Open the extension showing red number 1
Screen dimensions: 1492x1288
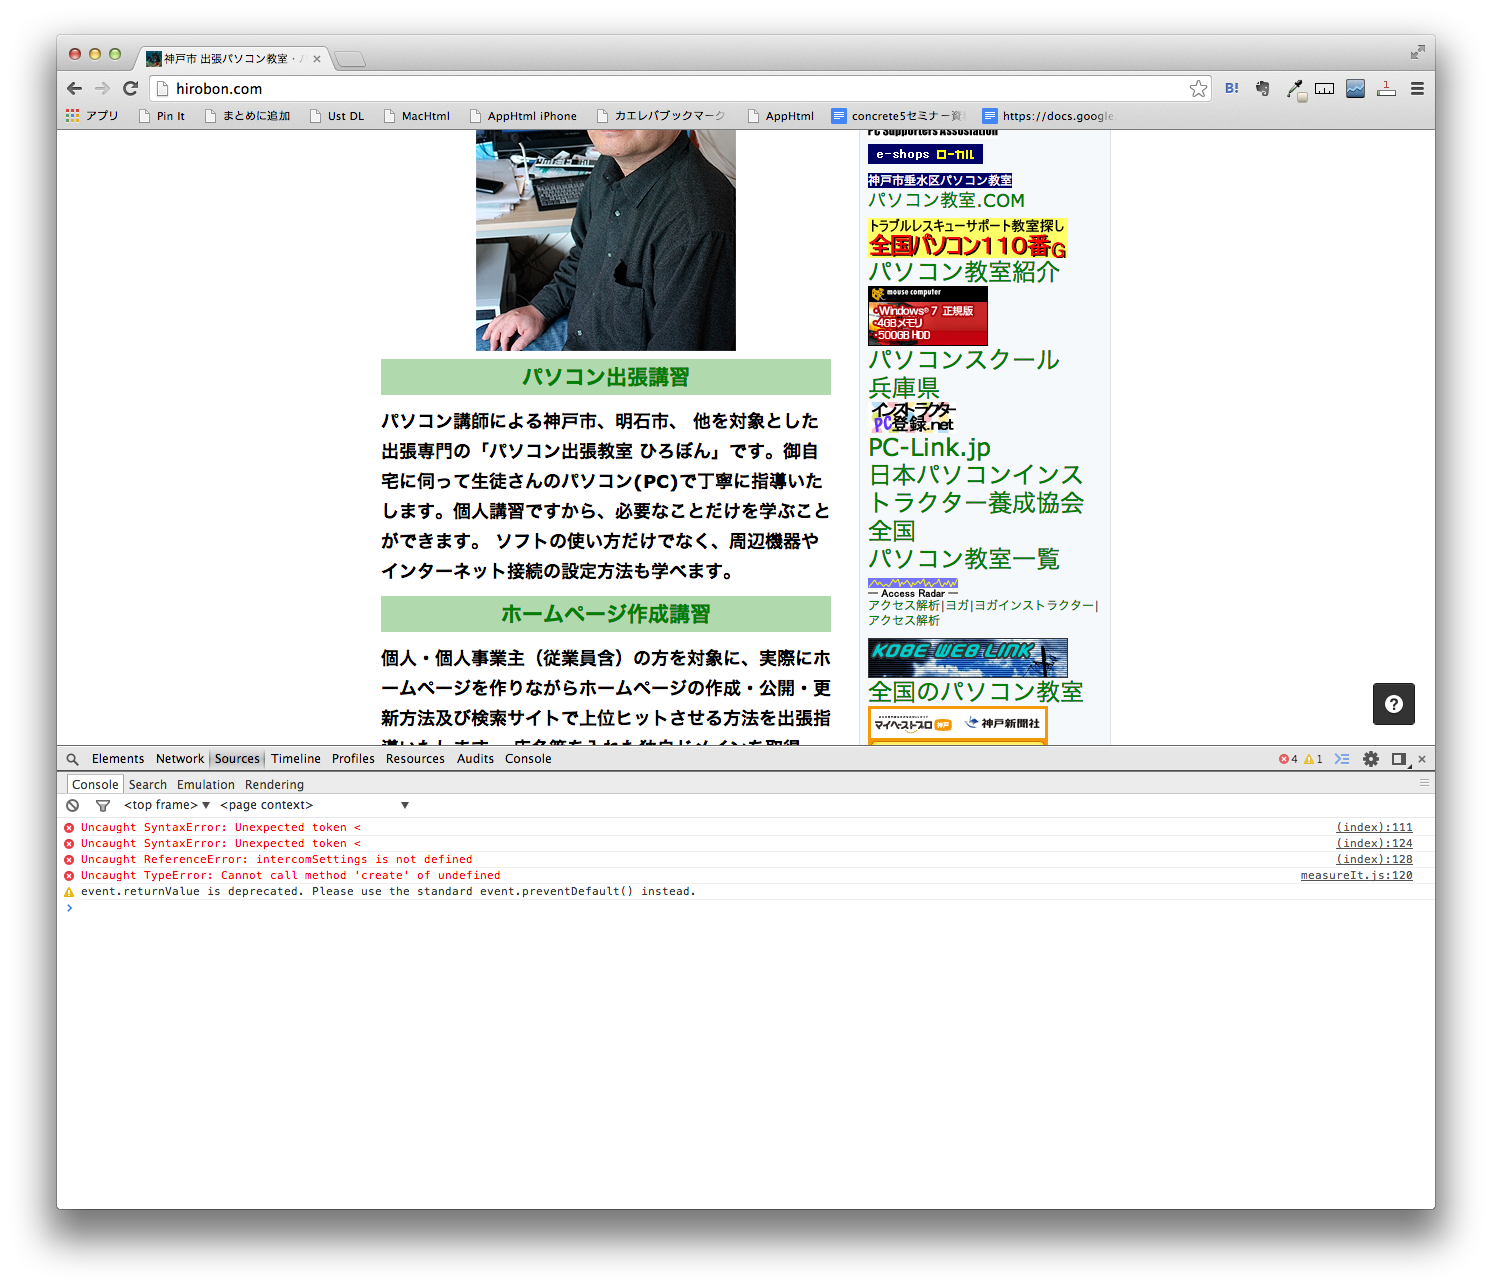(x=1386, y=88)
